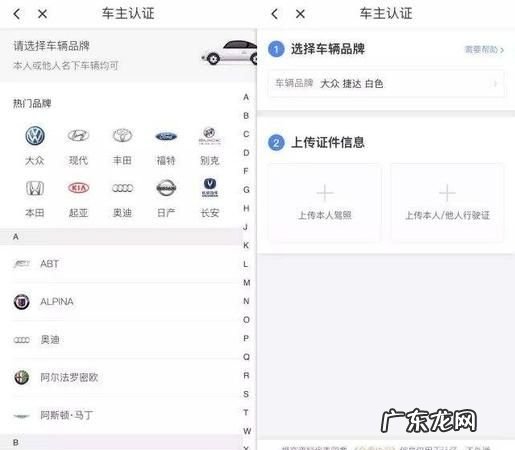Select the Ford 福特 brand icon
515x450 pixels.
[x=166, y=136]
